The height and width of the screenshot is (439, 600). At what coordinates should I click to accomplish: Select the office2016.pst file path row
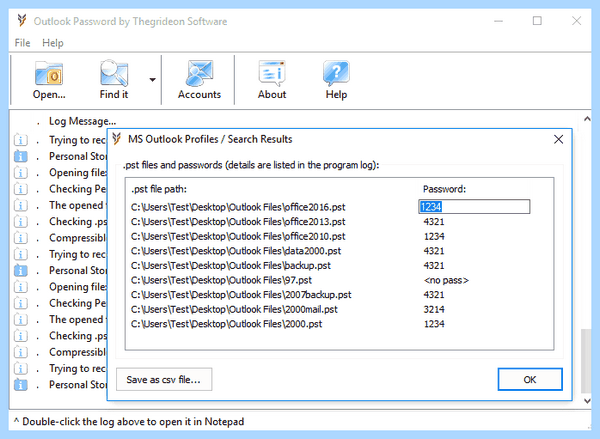point(238,207)
